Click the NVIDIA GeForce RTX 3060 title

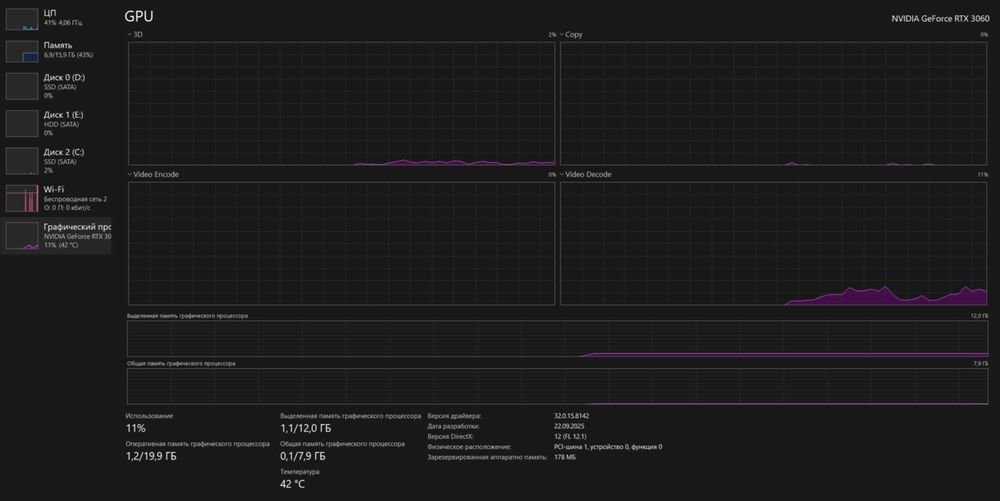point(940,18)
